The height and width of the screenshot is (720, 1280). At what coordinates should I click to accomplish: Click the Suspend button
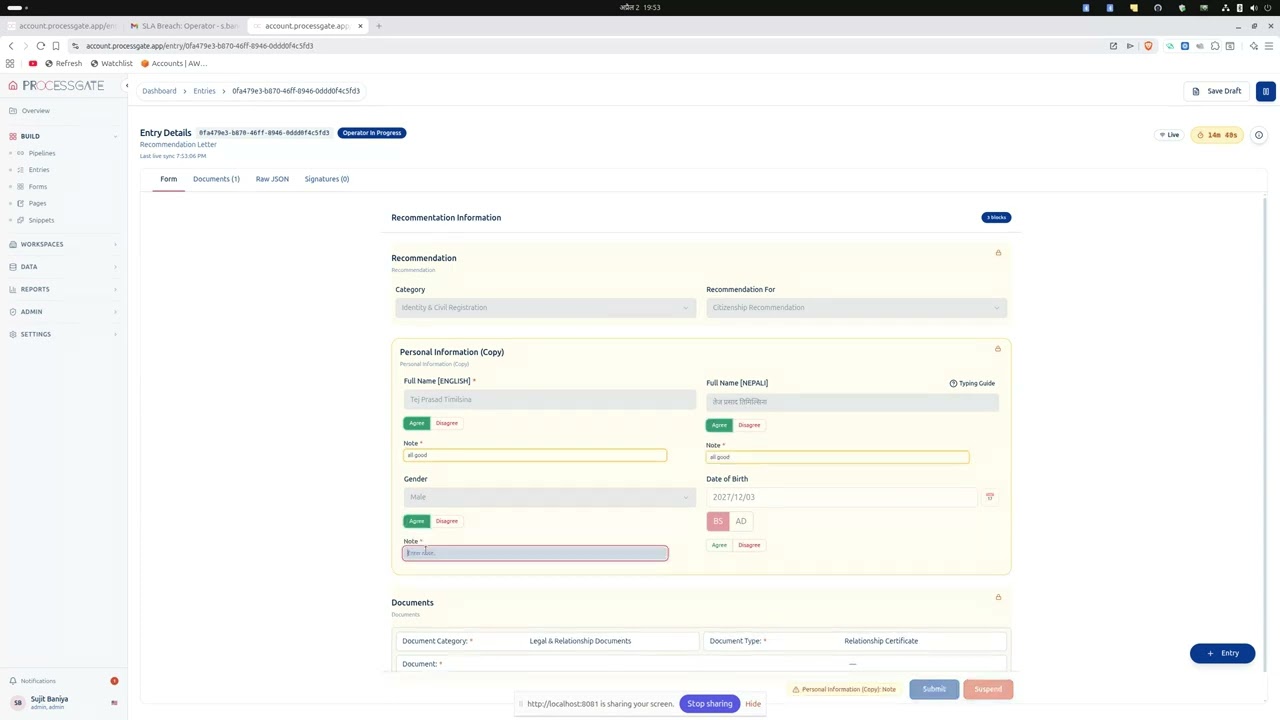point(988,689)
